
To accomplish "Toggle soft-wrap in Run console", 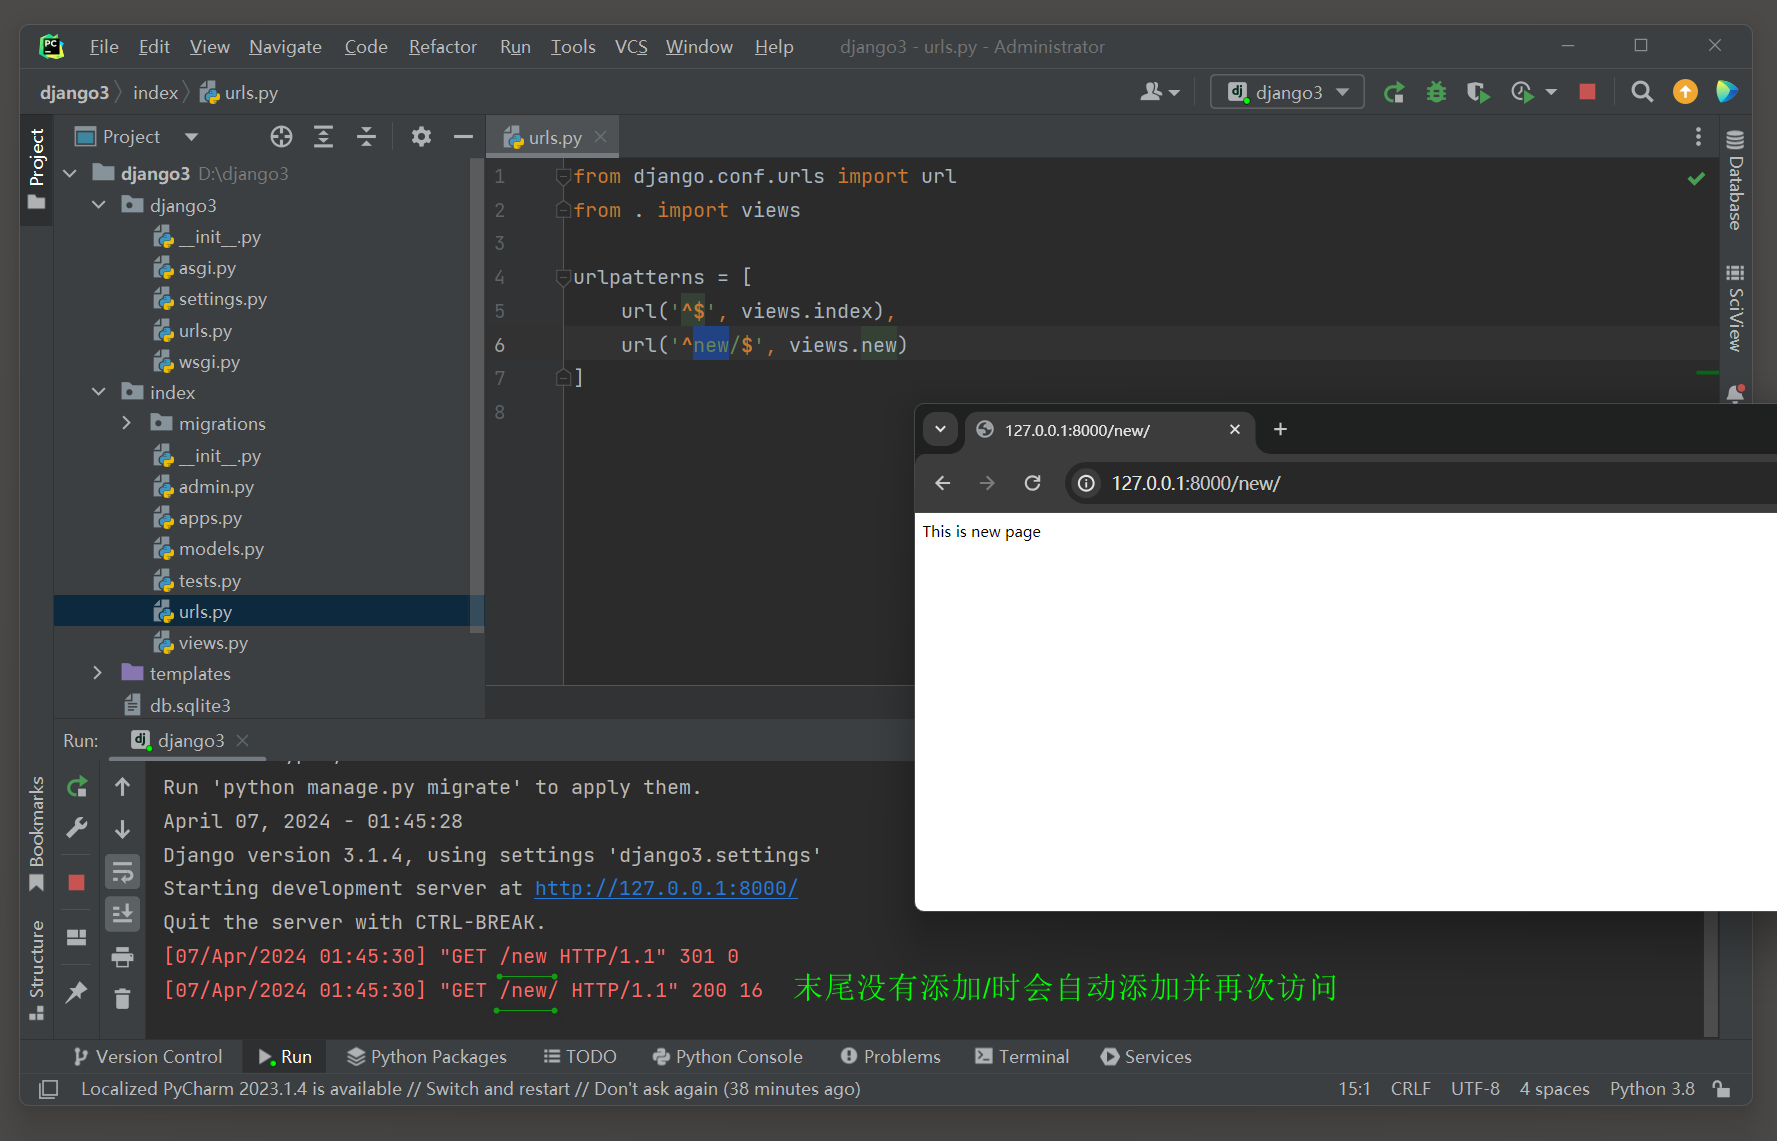I will coord(122,872).
